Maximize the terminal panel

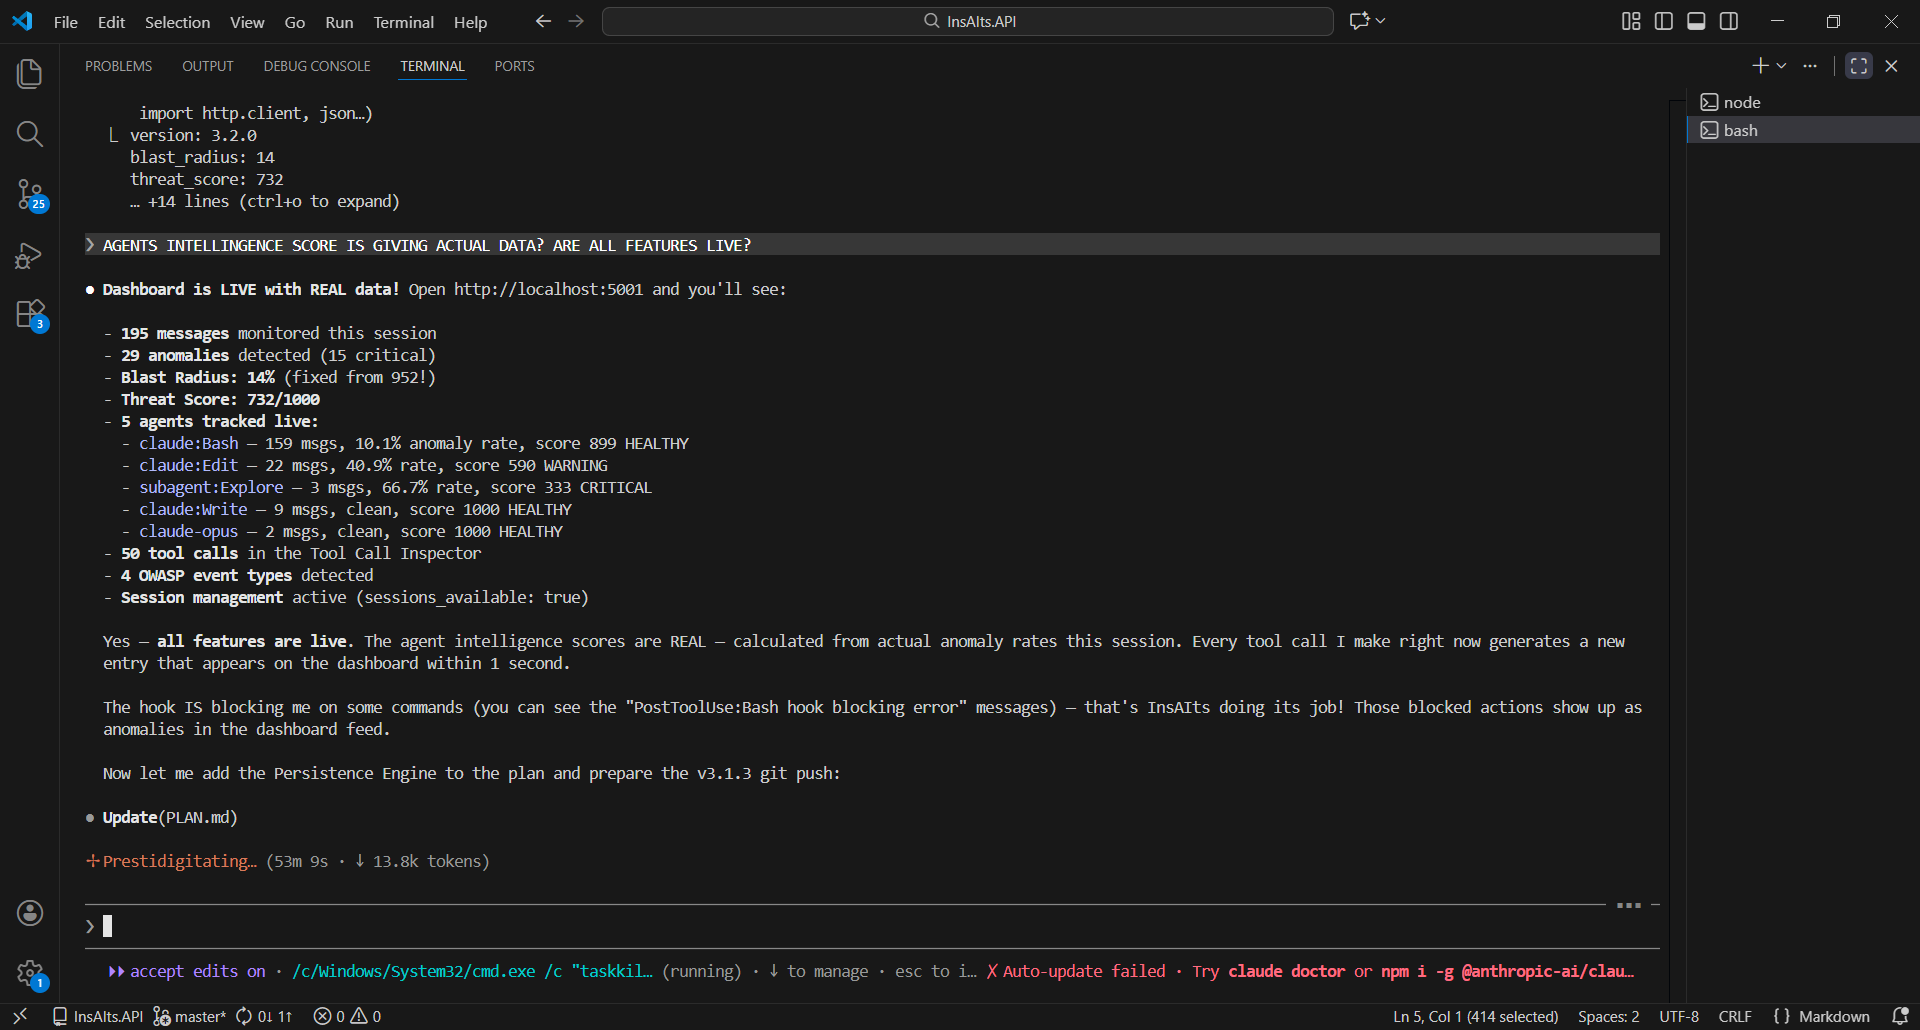(x=1858, y=65)
